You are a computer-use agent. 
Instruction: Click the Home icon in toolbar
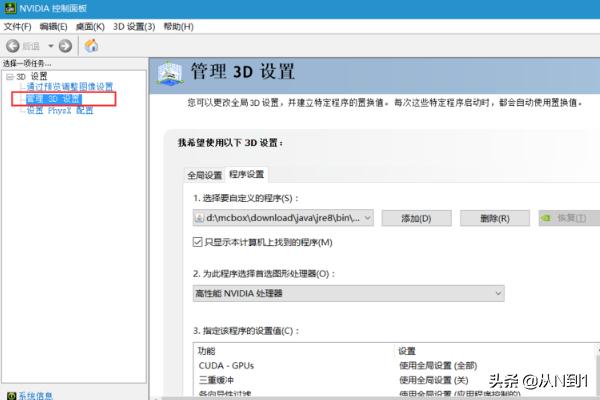[x=91, y=46]
